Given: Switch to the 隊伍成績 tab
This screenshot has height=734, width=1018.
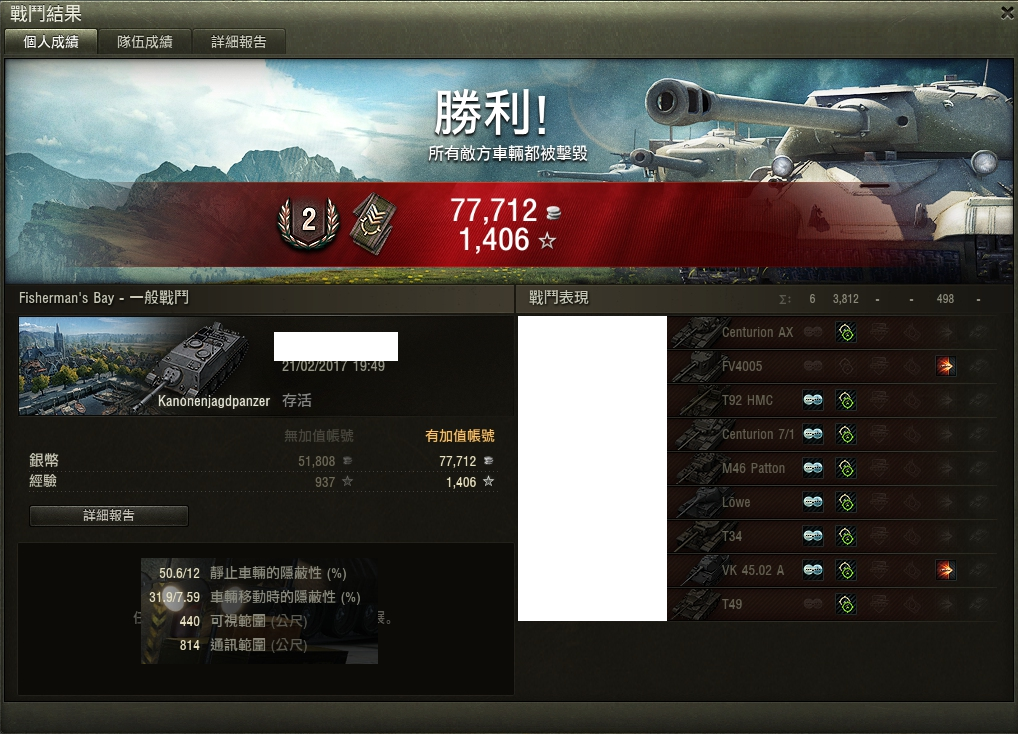Looking at the screenshot, I should coord(145,42).
